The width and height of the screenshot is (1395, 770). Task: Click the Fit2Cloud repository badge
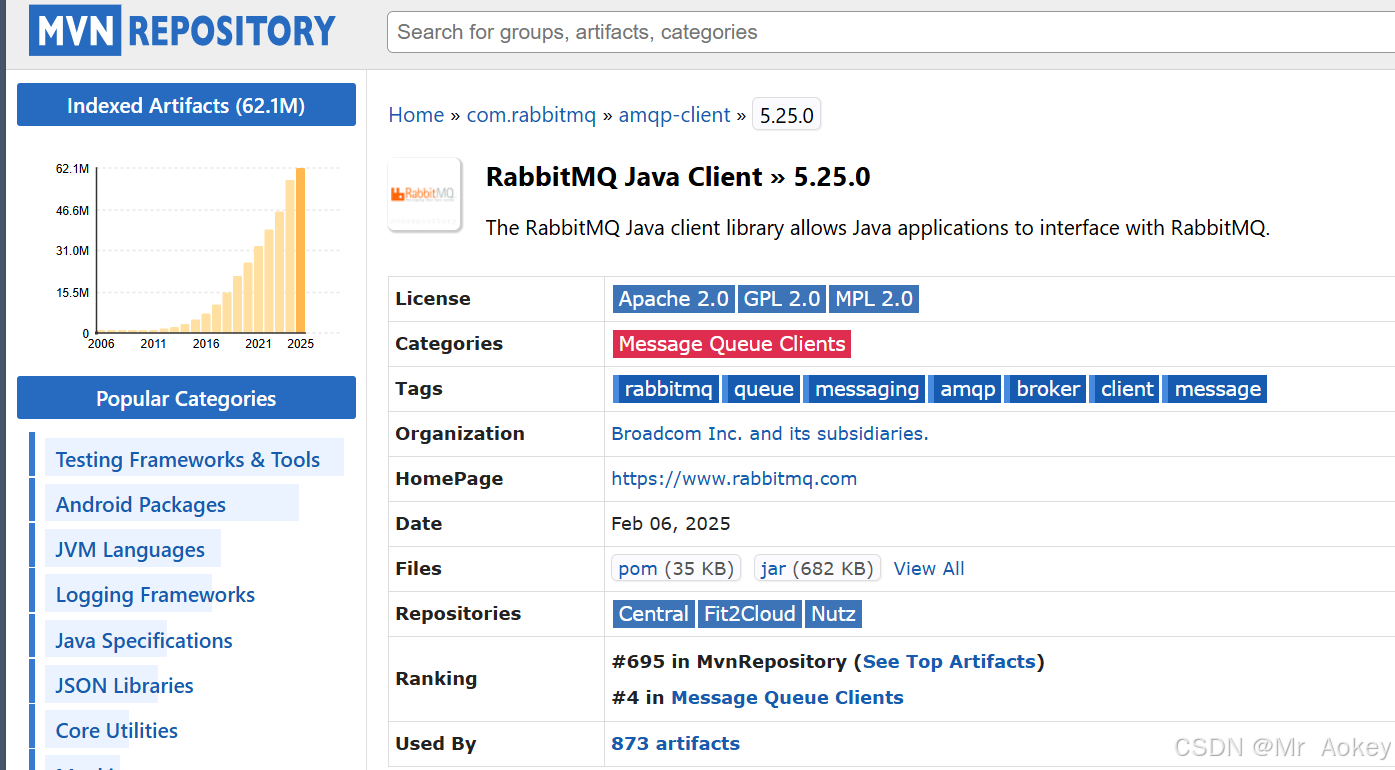(750, 614)
